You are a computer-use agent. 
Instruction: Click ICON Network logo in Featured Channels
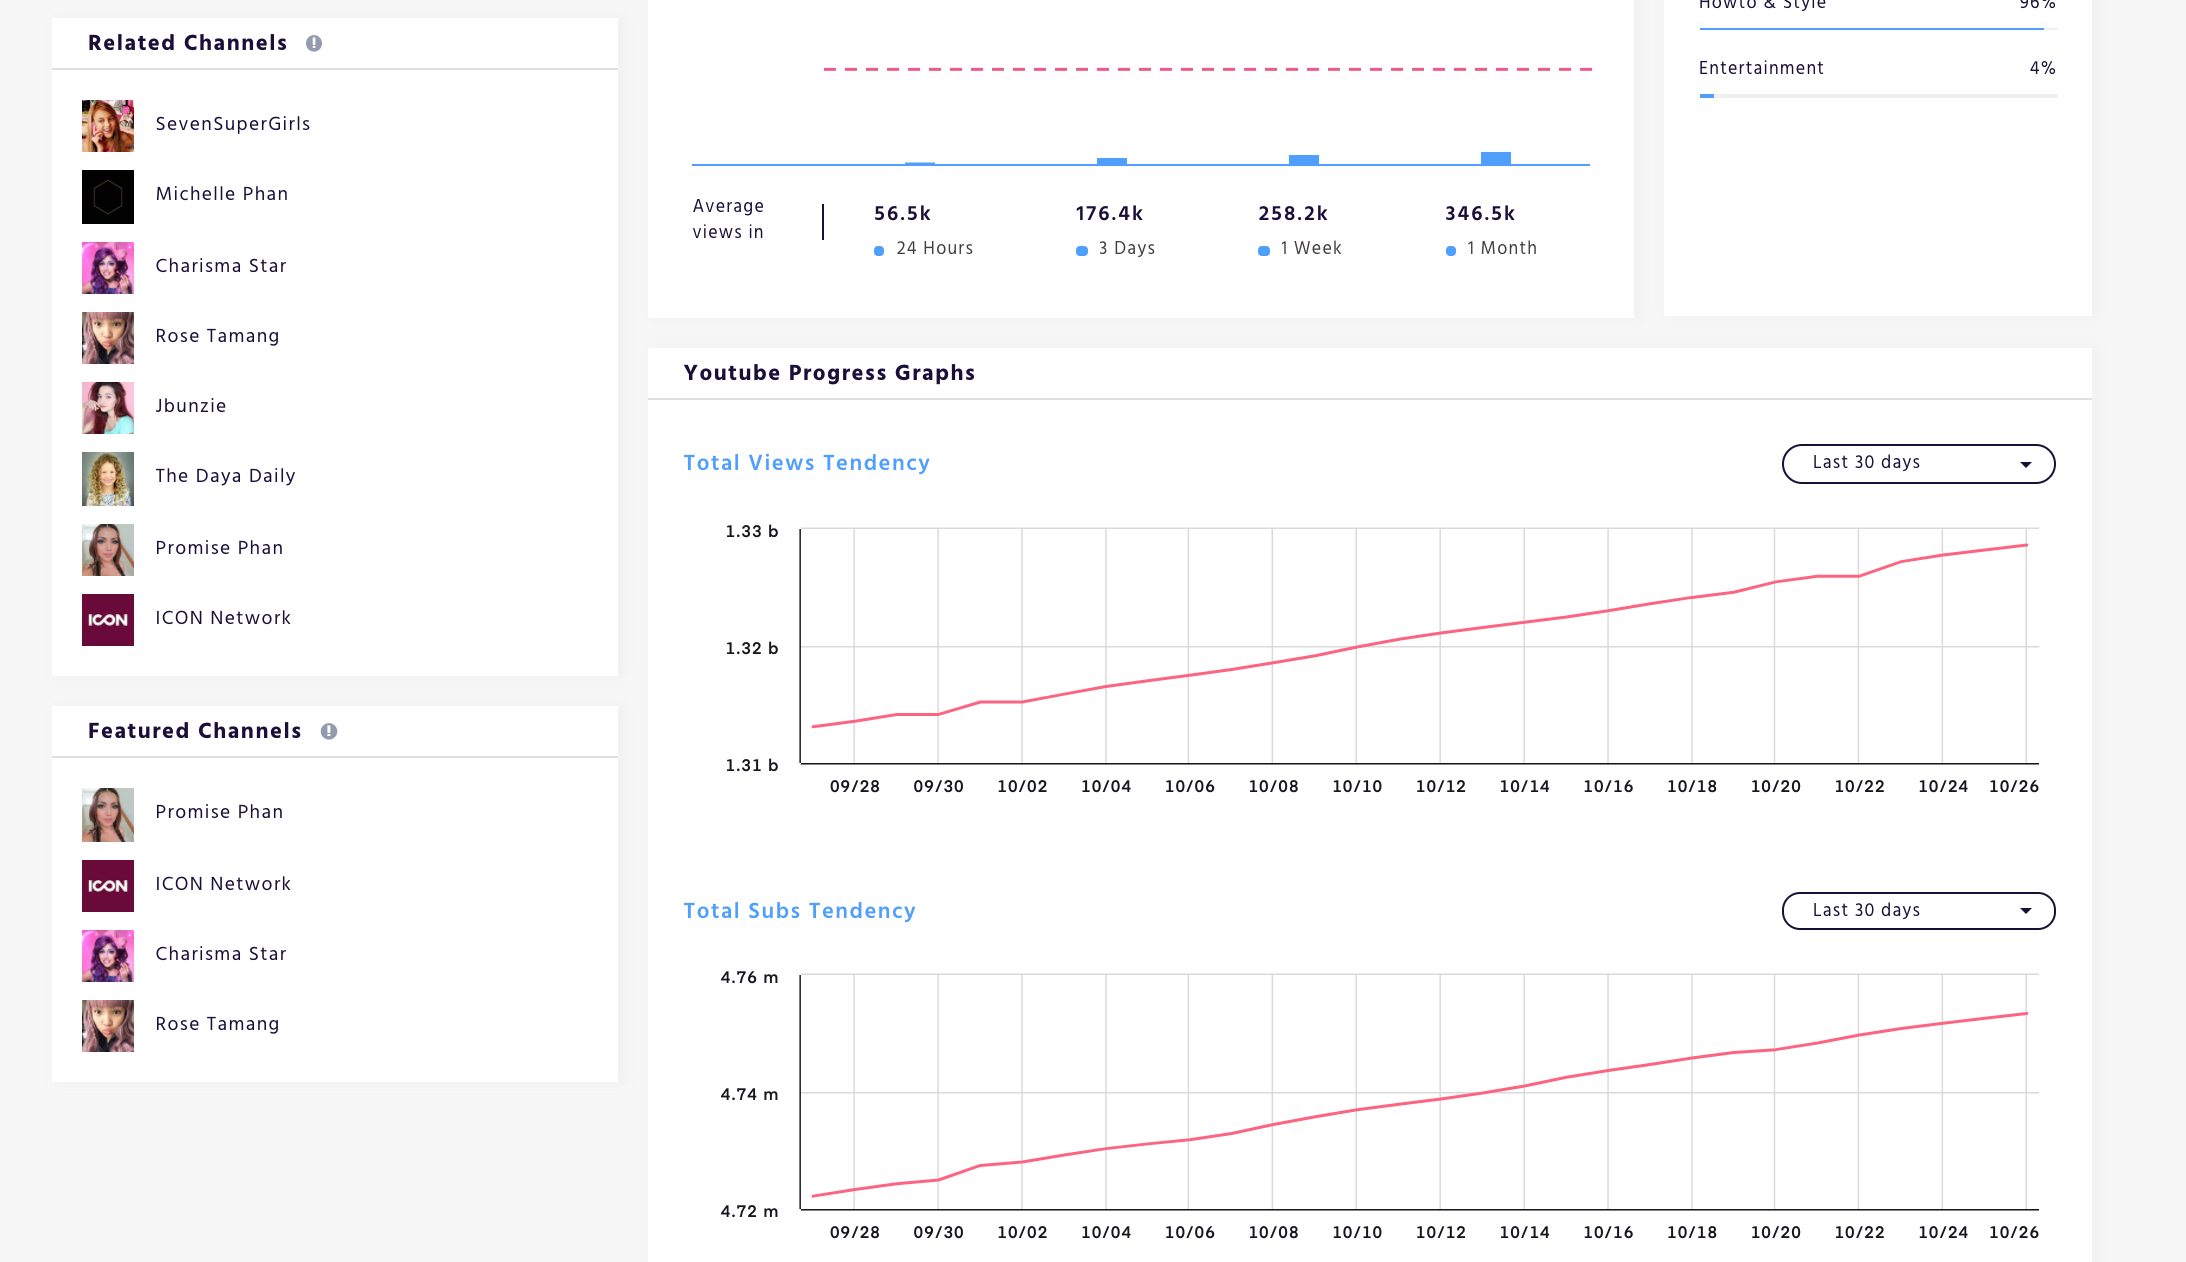click(108, 886)
